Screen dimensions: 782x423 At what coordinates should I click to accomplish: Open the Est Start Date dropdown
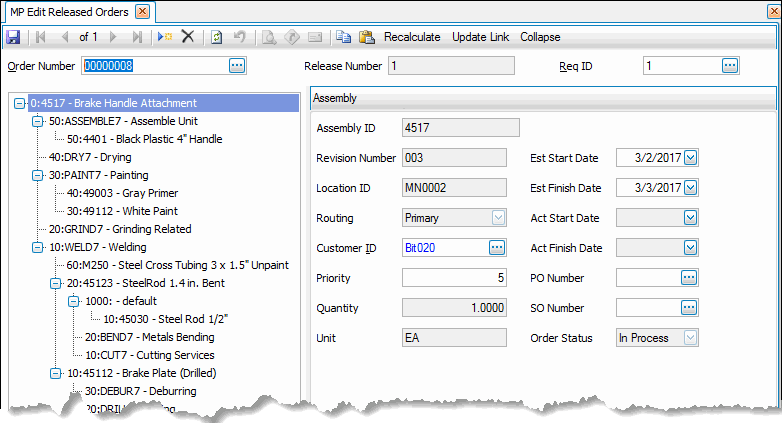click(689, 157)
